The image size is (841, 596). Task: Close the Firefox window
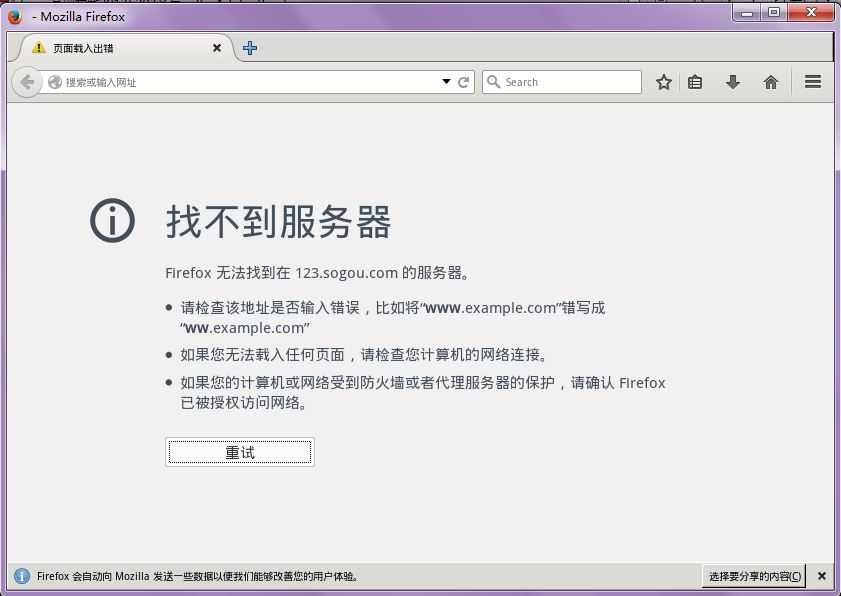coord(812,12)
